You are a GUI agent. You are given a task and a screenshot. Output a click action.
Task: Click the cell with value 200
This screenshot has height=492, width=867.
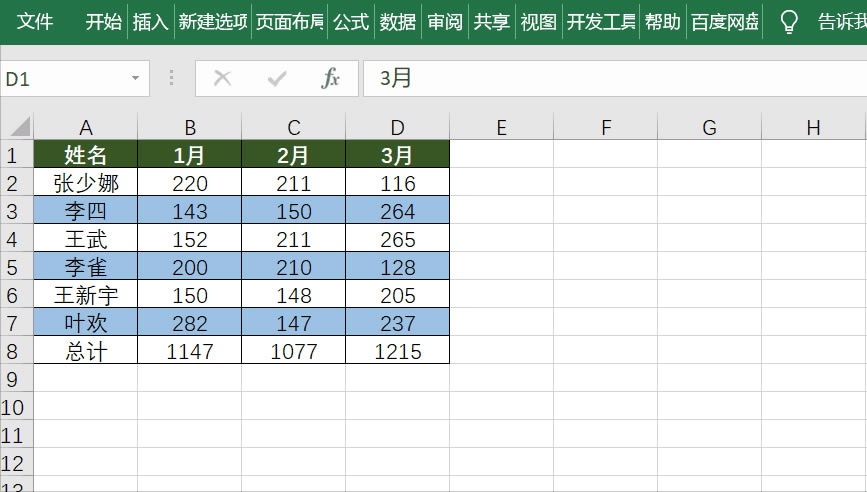[x=190, y=267]
